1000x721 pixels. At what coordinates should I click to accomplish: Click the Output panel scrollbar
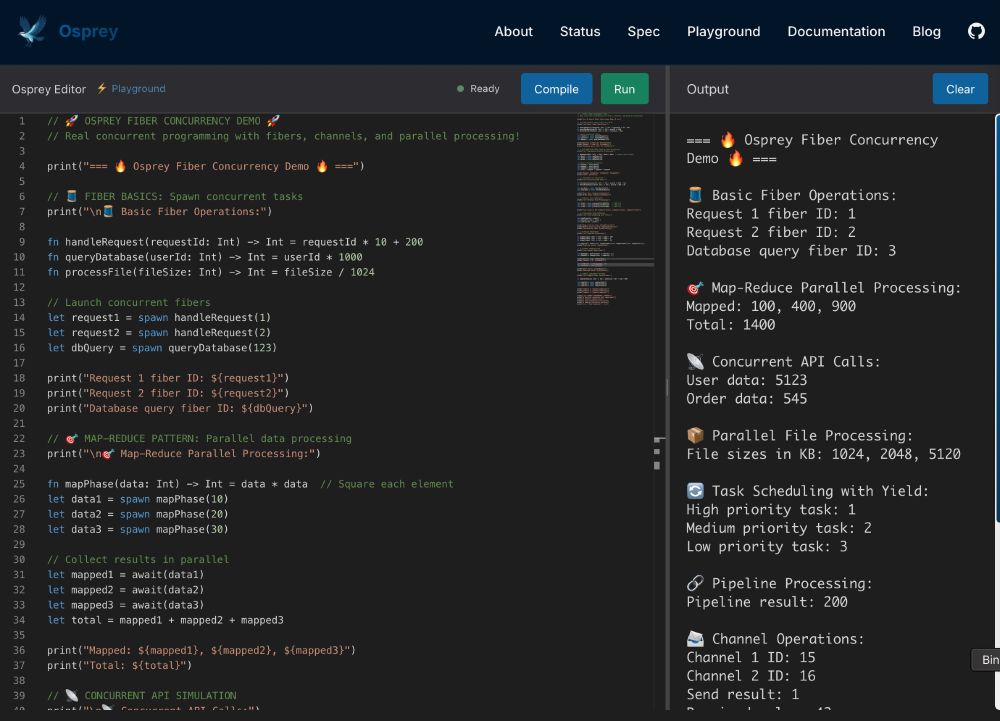997,319
